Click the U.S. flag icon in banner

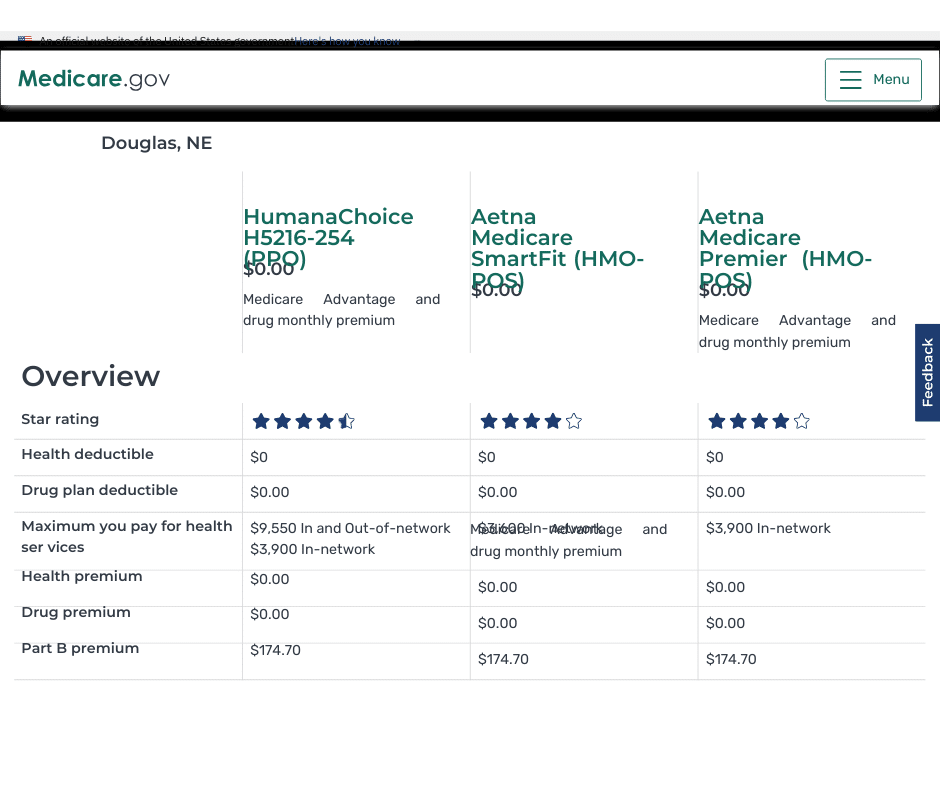coord(25,40)
